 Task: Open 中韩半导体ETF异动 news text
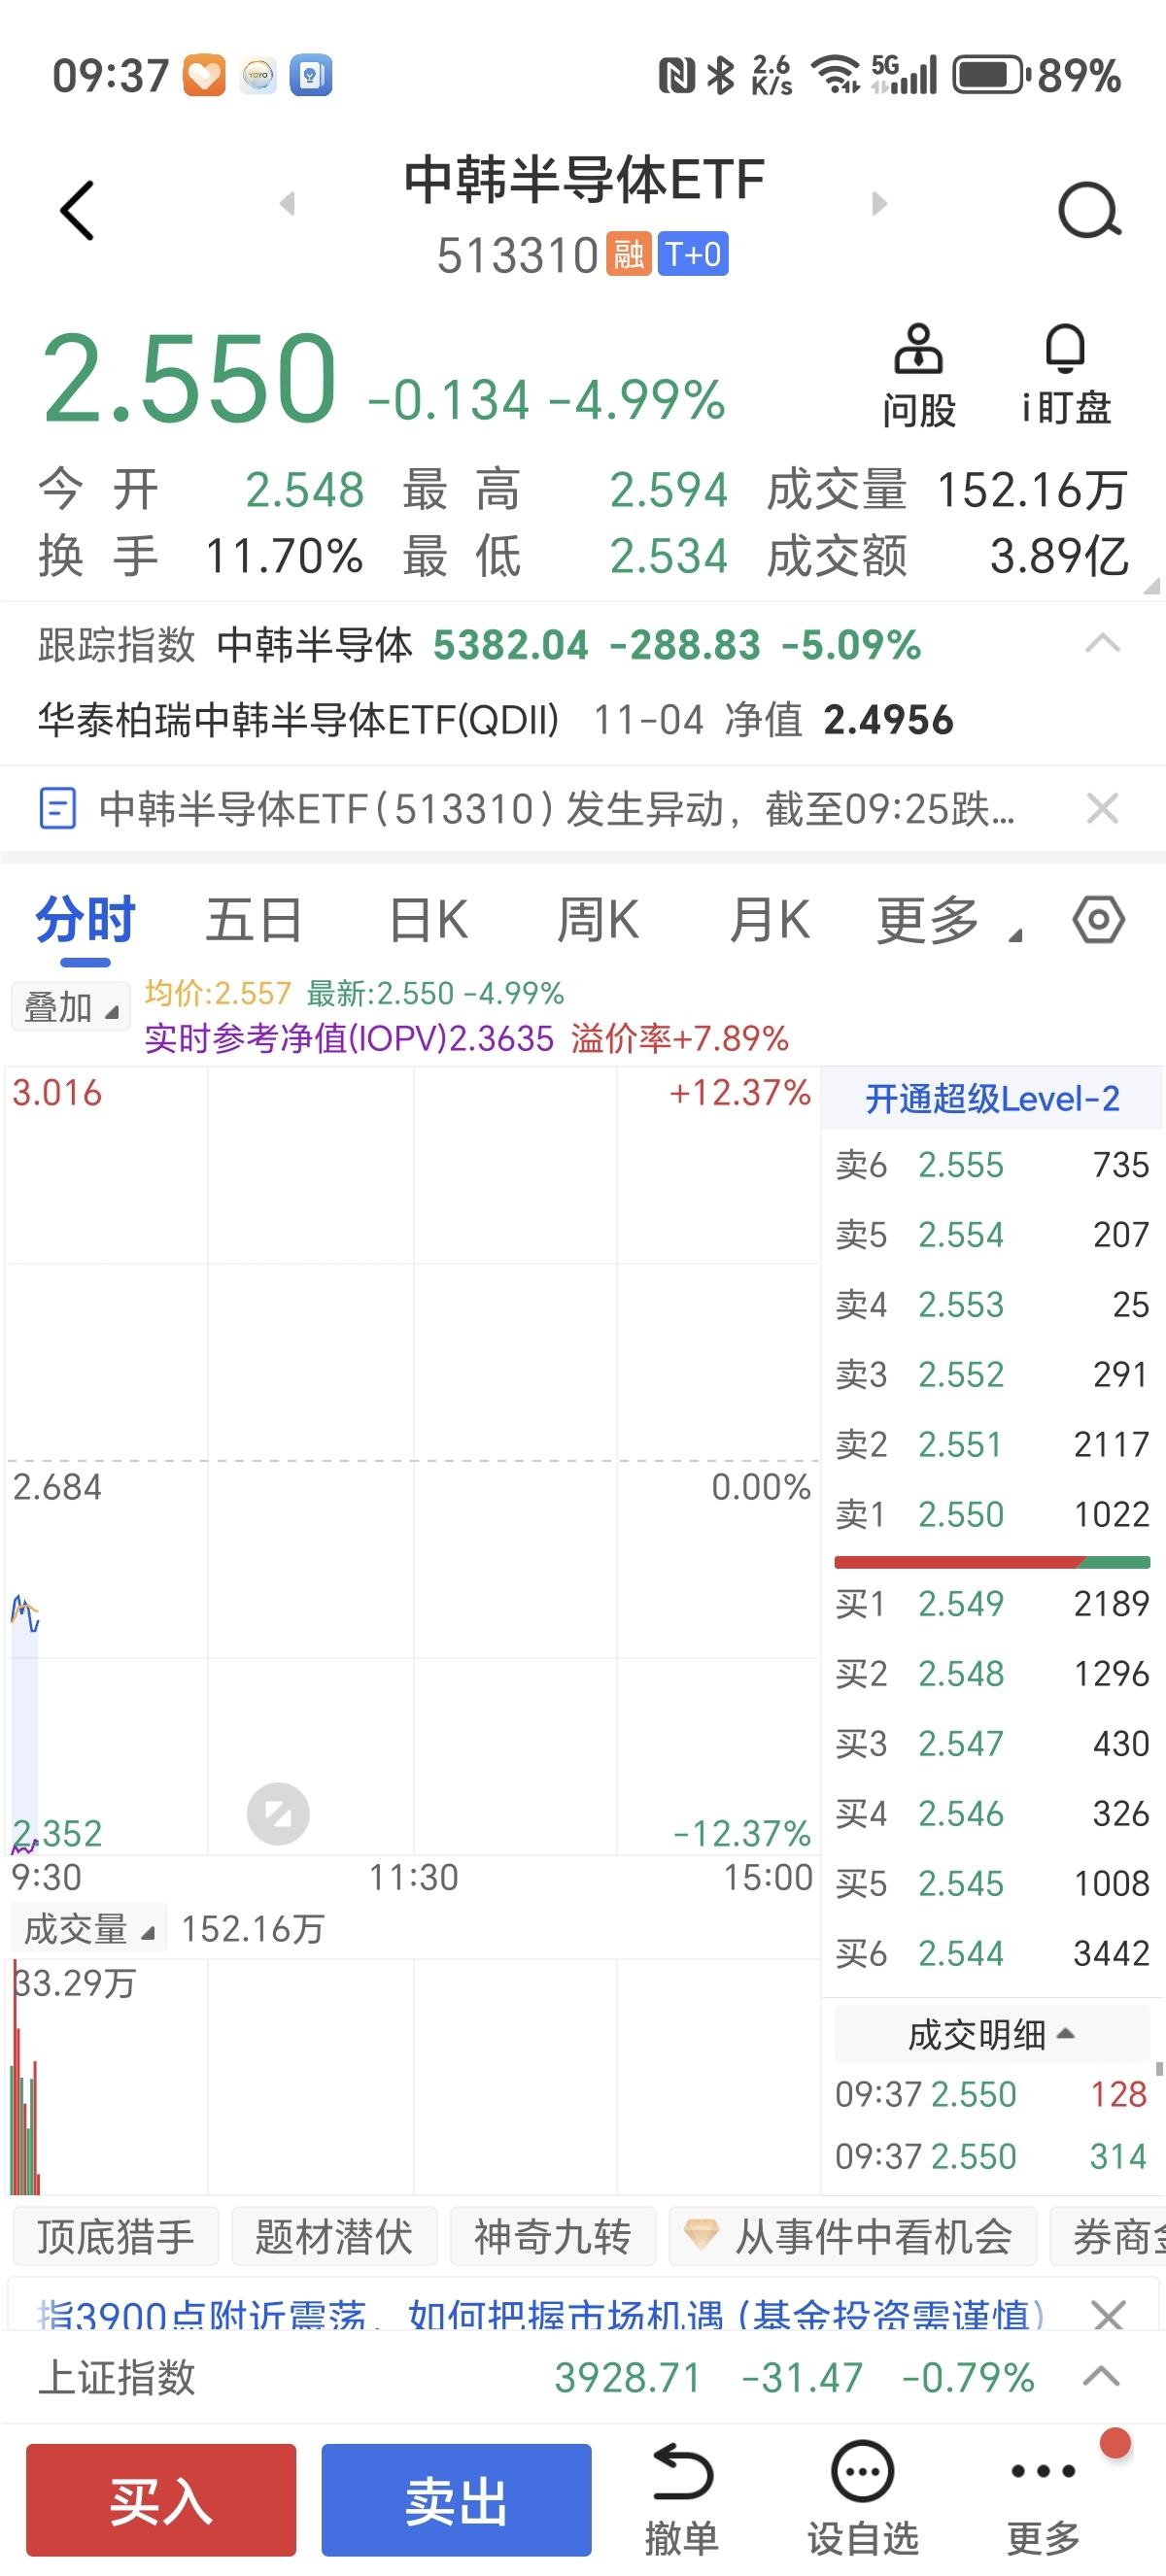point(557,808)
